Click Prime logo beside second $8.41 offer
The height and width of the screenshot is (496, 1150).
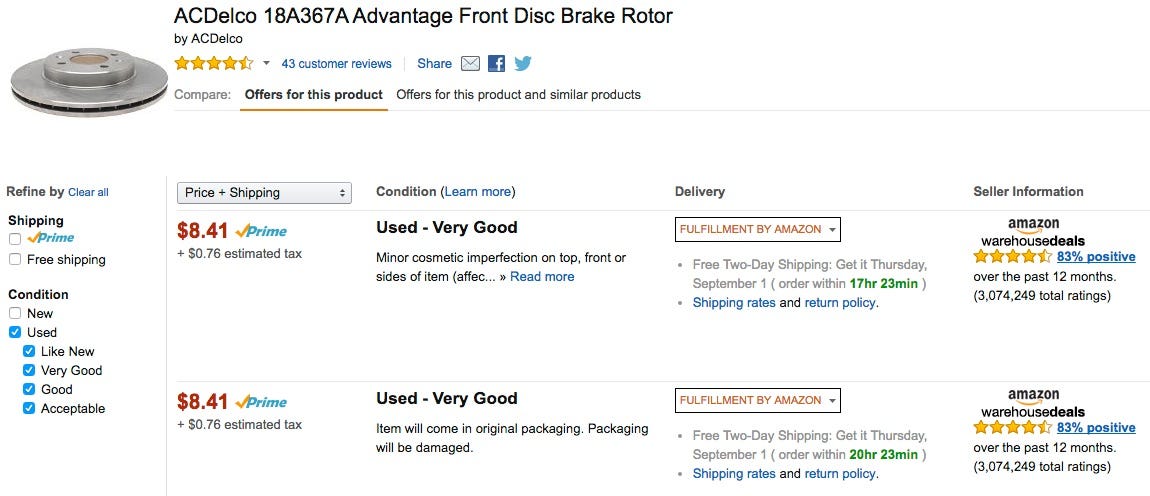pos(261,402)
